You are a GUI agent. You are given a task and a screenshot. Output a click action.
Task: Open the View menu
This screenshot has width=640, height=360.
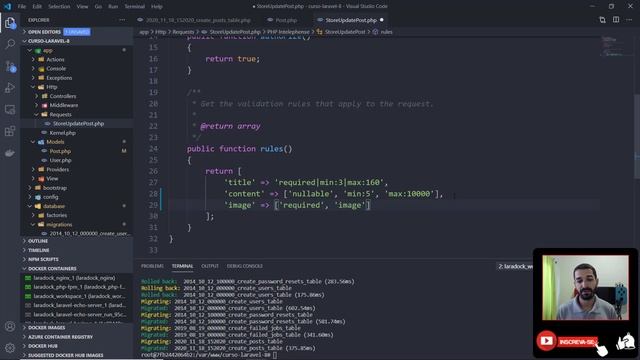click(82, 7)
